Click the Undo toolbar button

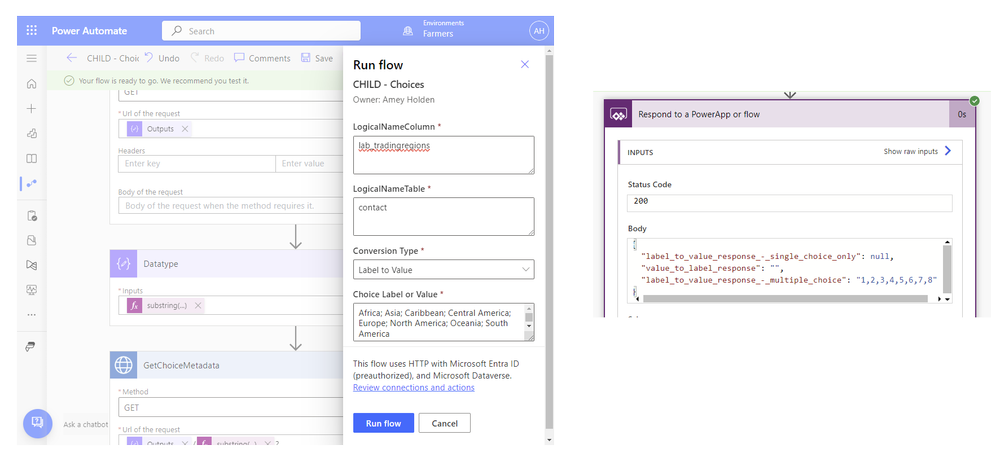click(161, 58)
